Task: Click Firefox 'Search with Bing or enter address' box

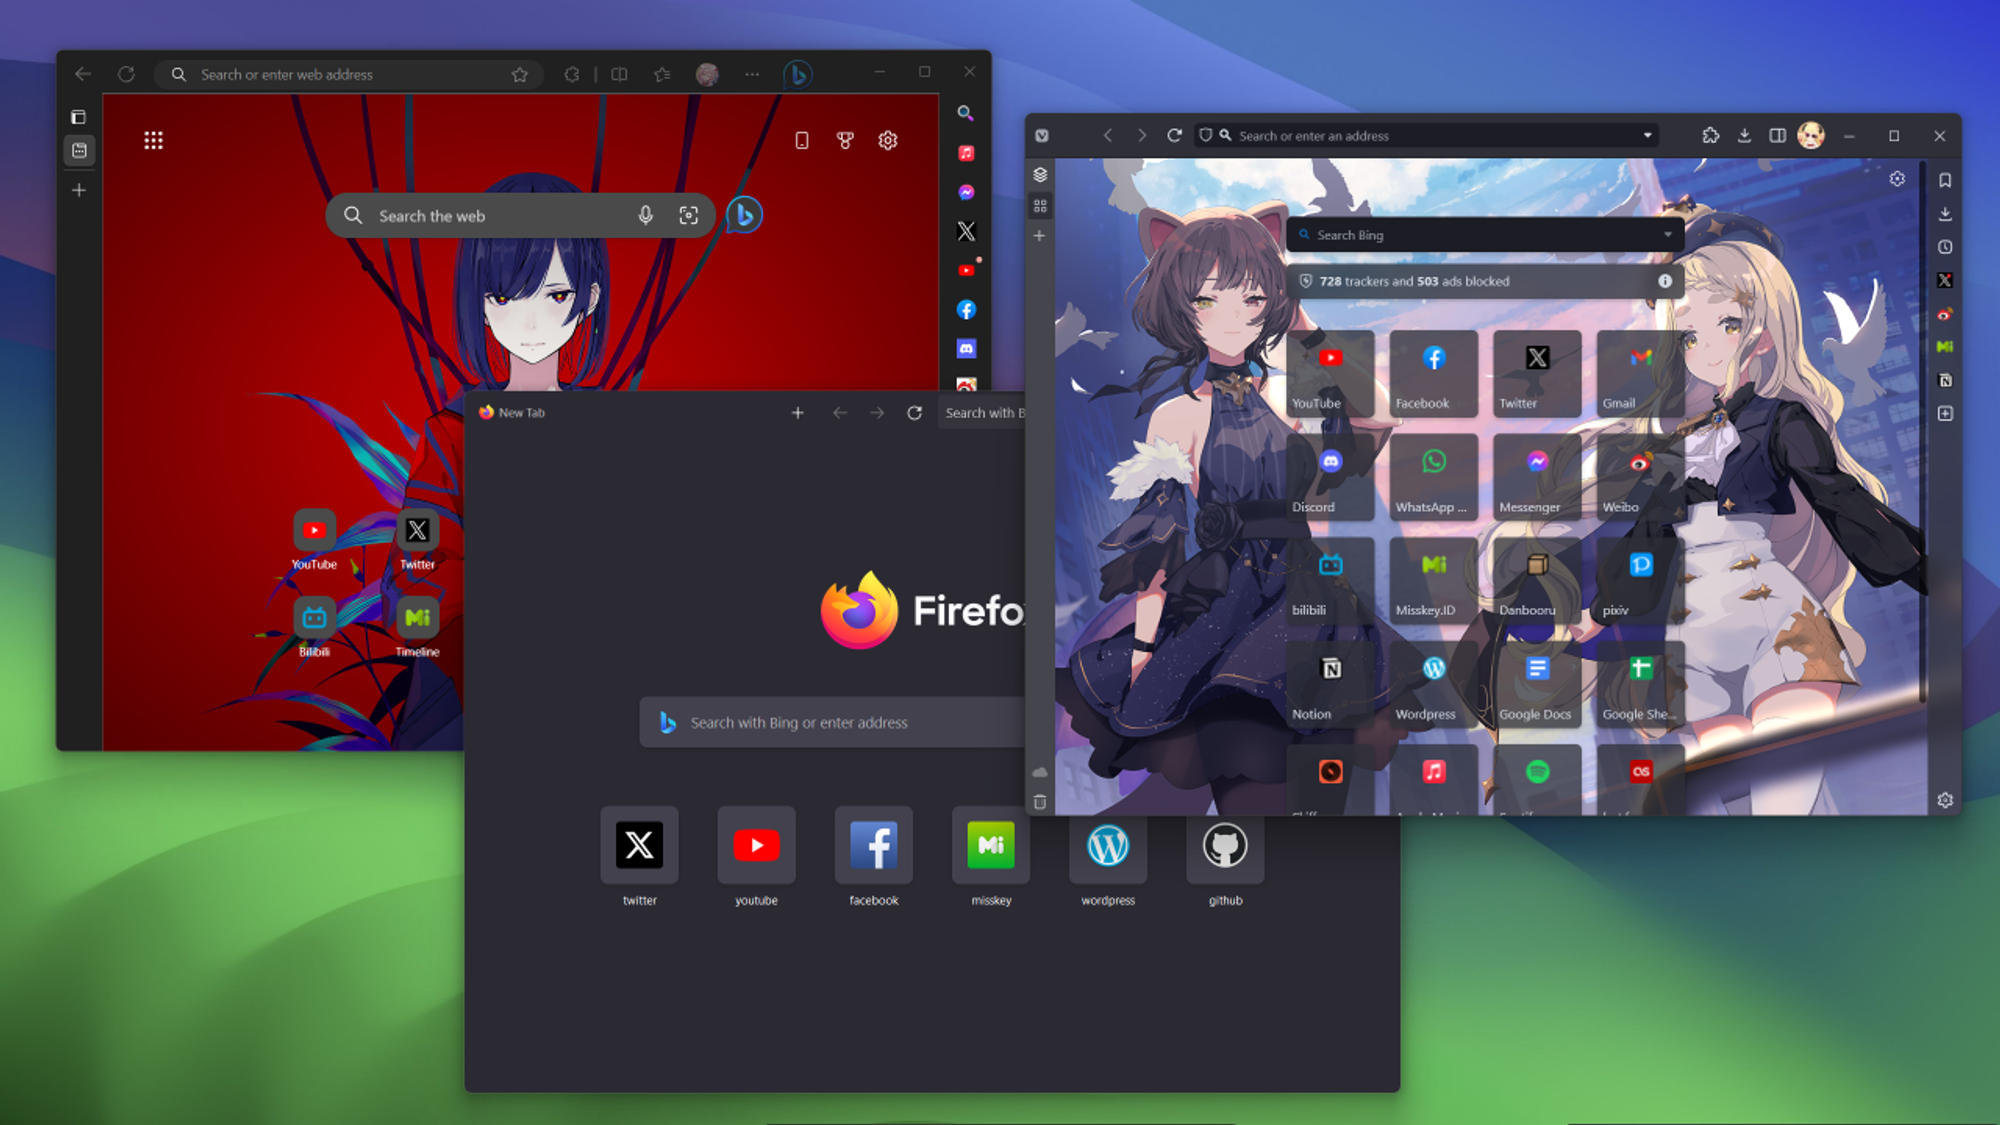Action: coord(832,722)
